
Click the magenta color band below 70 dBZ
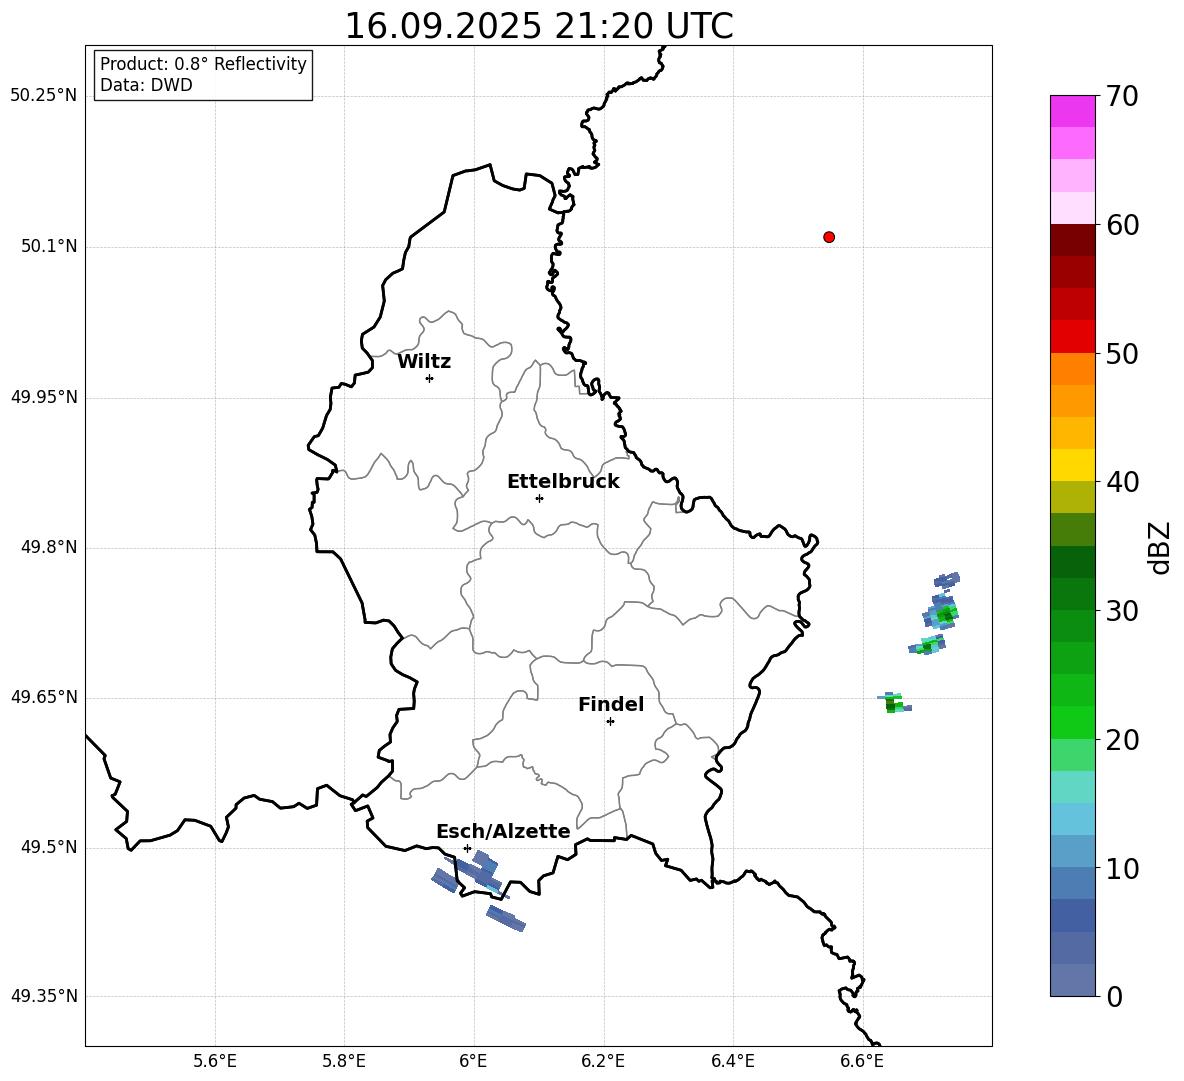pos(1072,111)
